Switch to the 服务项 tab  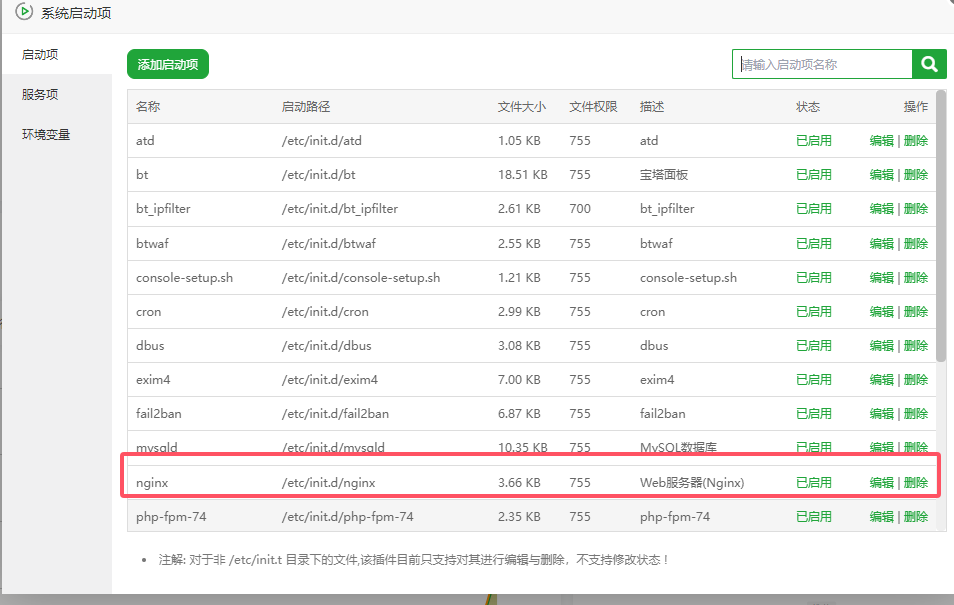40,94
